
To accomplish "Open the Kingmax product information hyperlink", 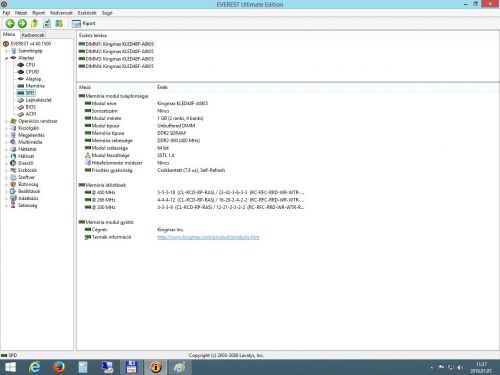I will (x=208, y=237).
